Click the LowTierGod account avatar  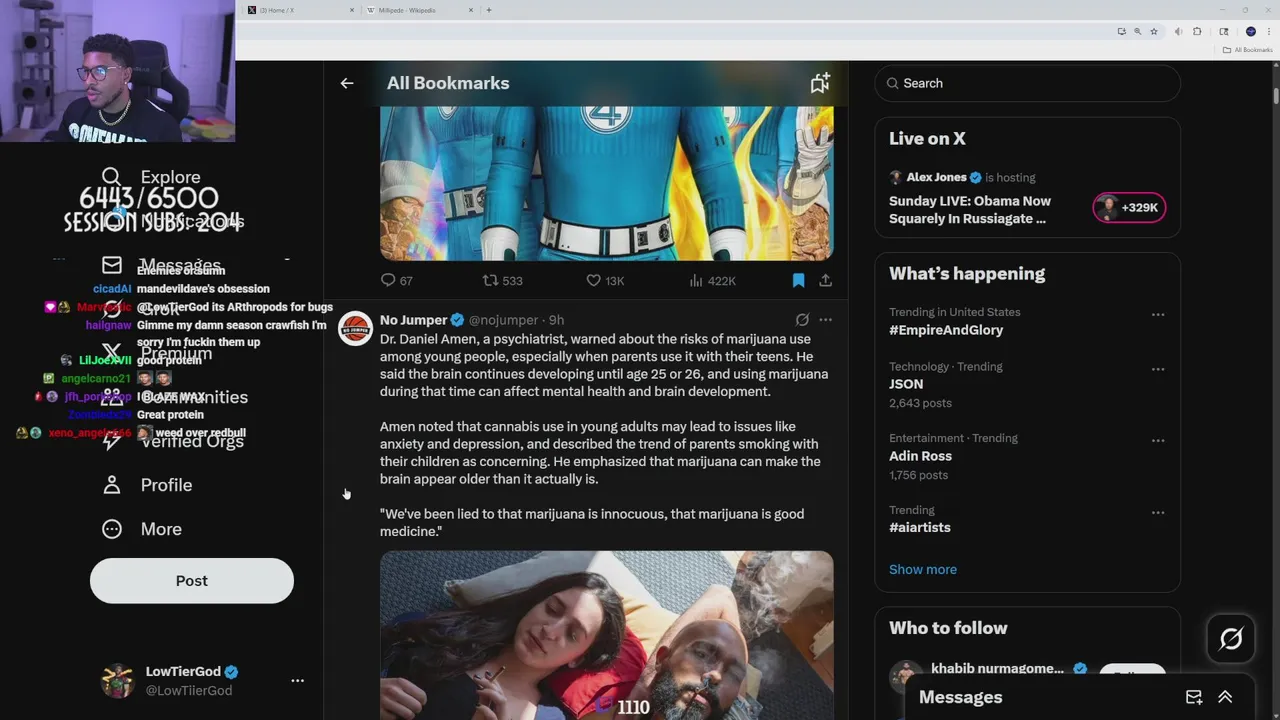point(118,680)
